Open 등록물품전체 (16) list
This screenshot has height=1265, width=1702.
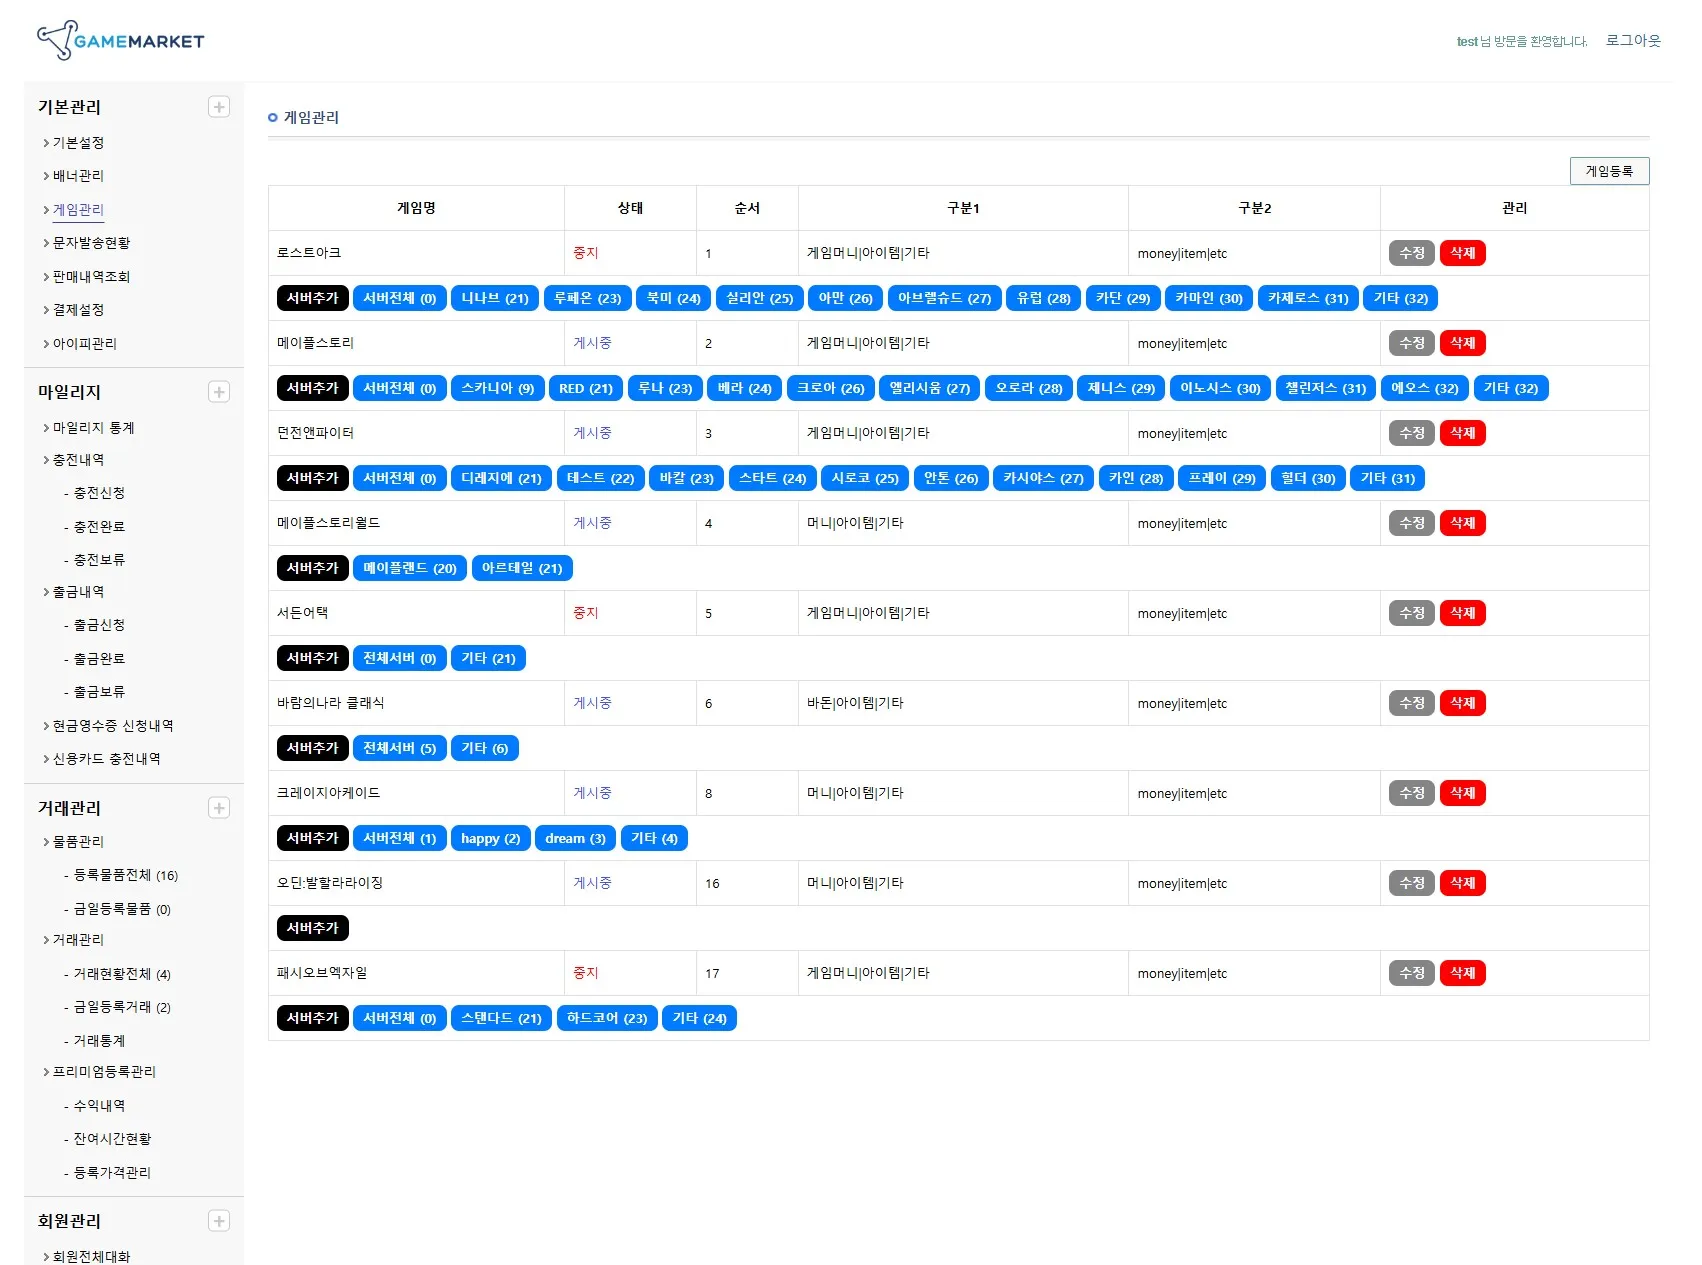[x=126, y=875]
